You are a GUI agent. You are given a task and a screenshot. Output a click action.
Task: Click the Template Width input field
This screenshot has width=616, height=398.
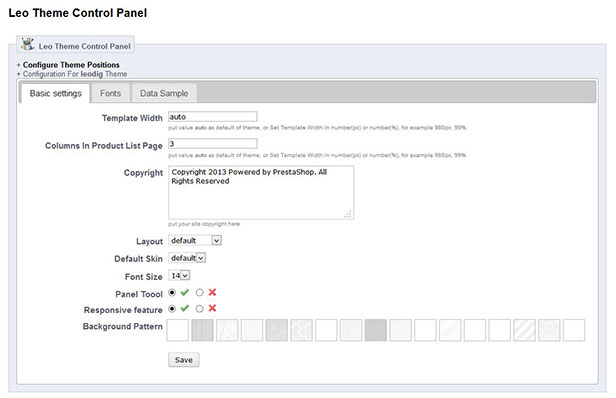click(213, 117)
